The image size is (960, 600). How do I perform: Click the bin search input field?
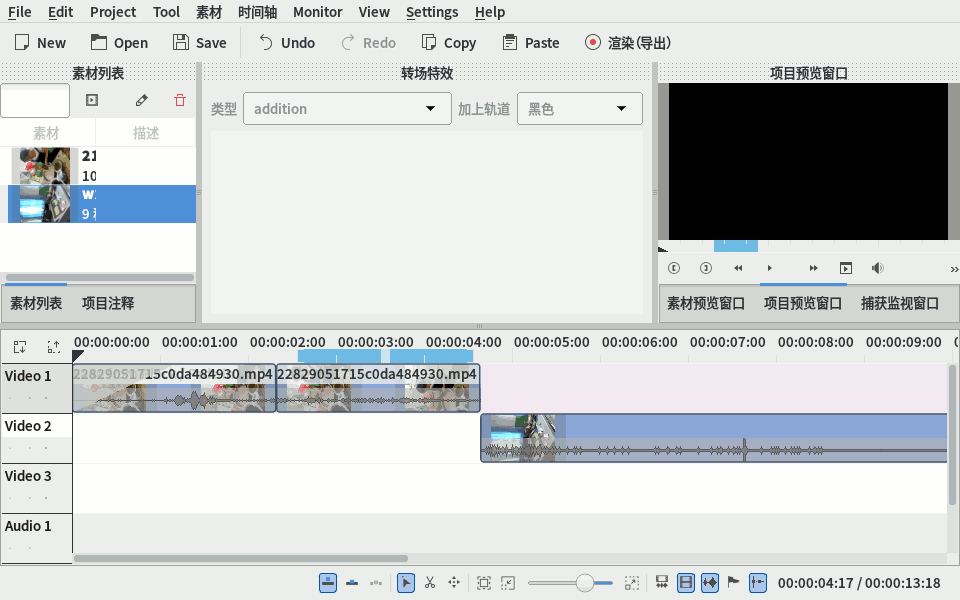click(x=35, y=100)
